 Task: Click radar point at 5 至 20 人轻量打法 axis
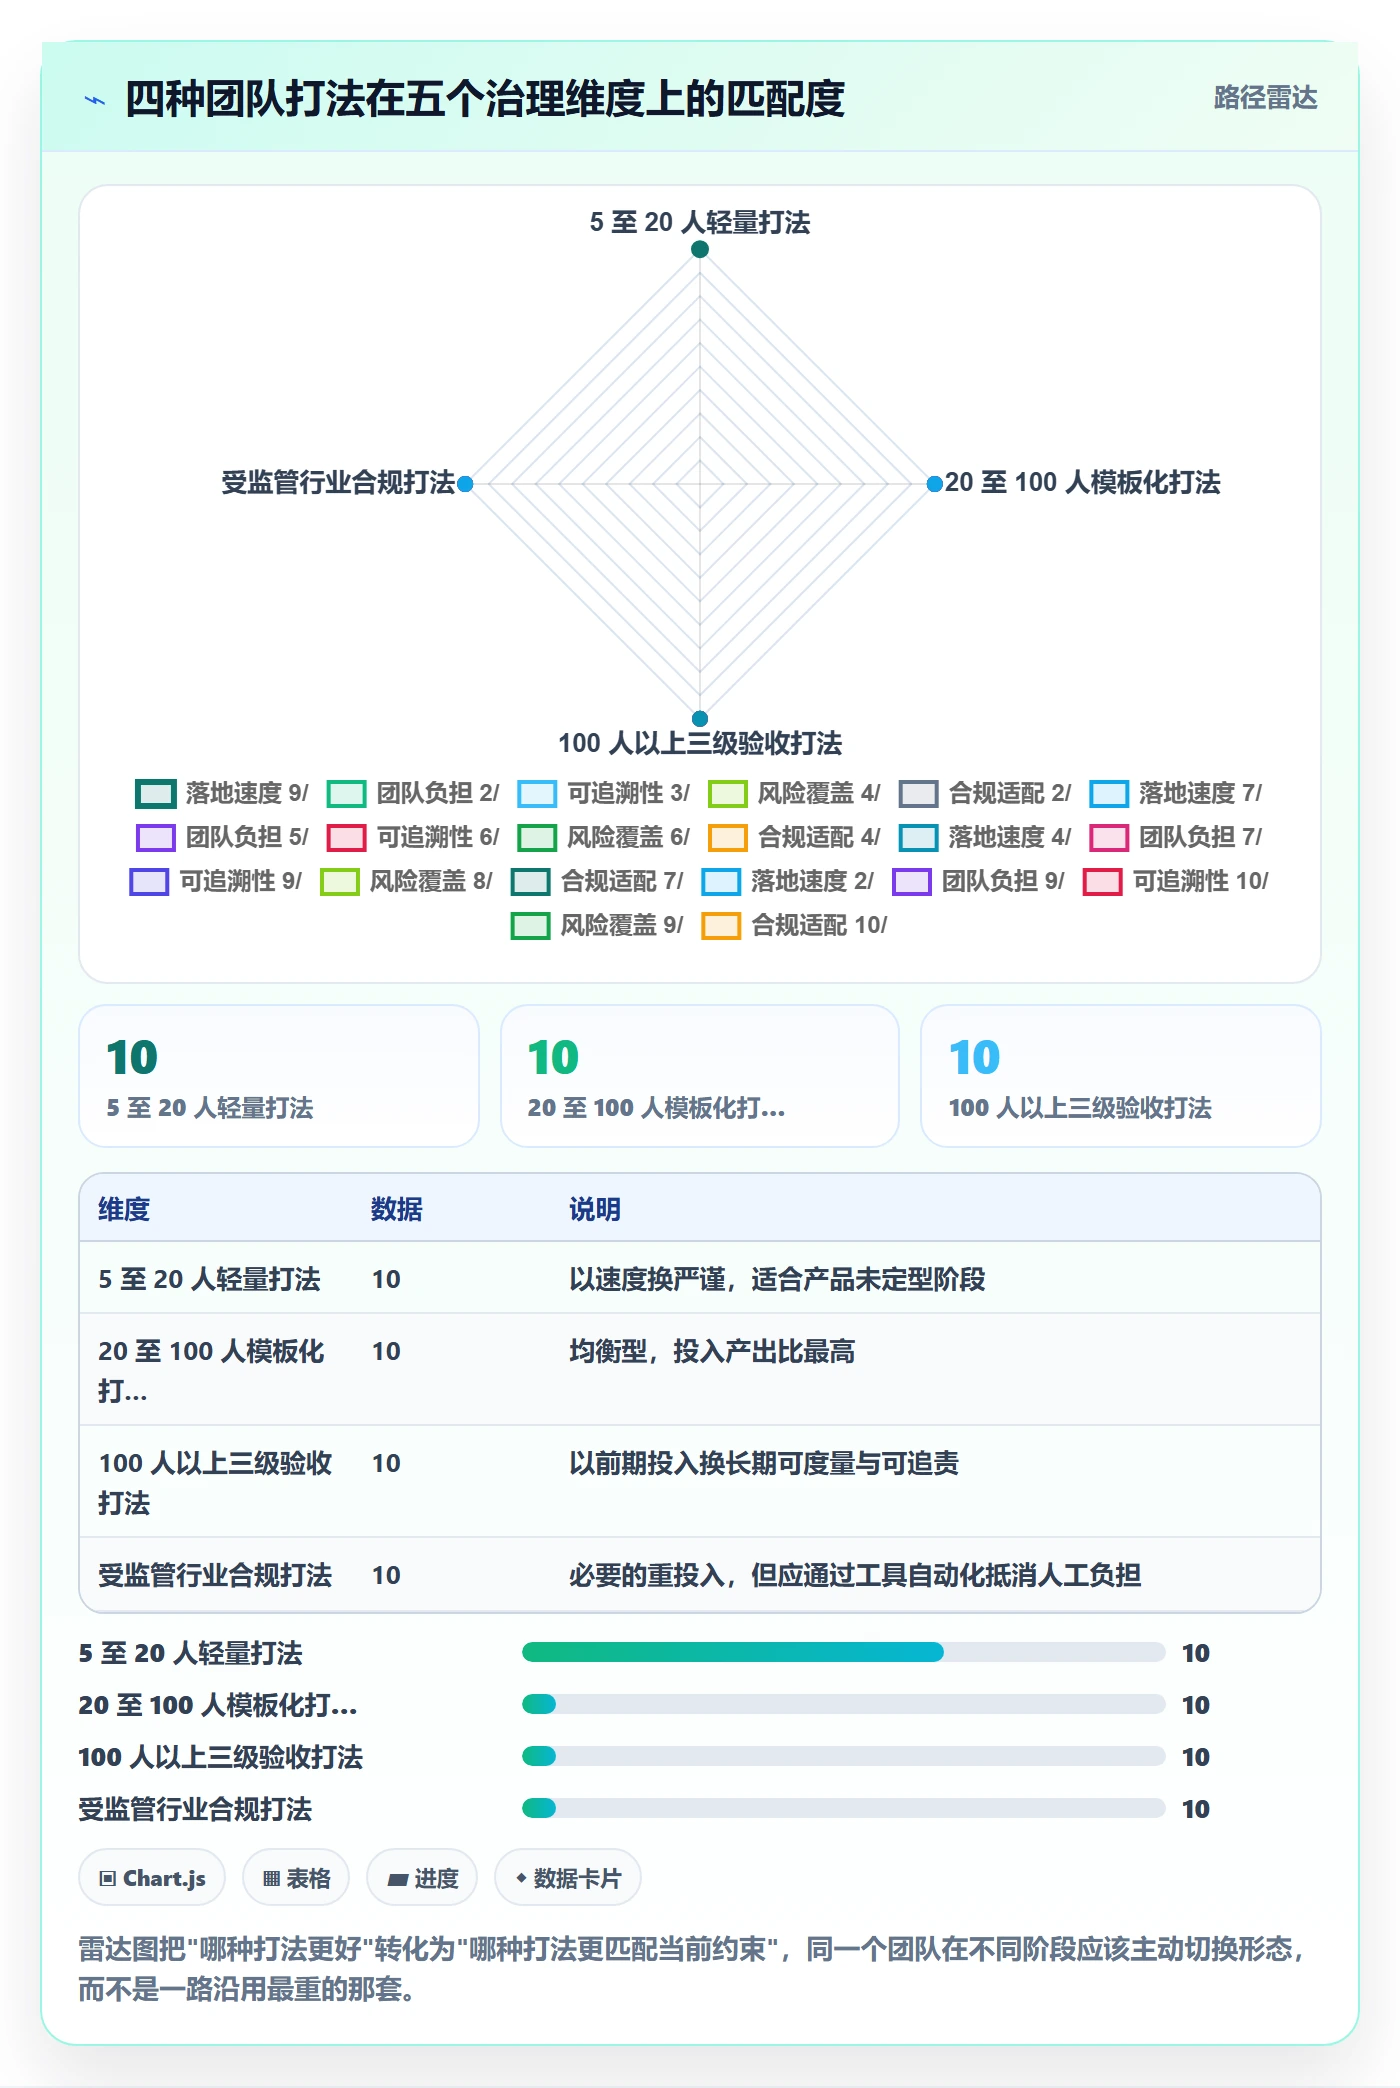click(x=700, y=249)
